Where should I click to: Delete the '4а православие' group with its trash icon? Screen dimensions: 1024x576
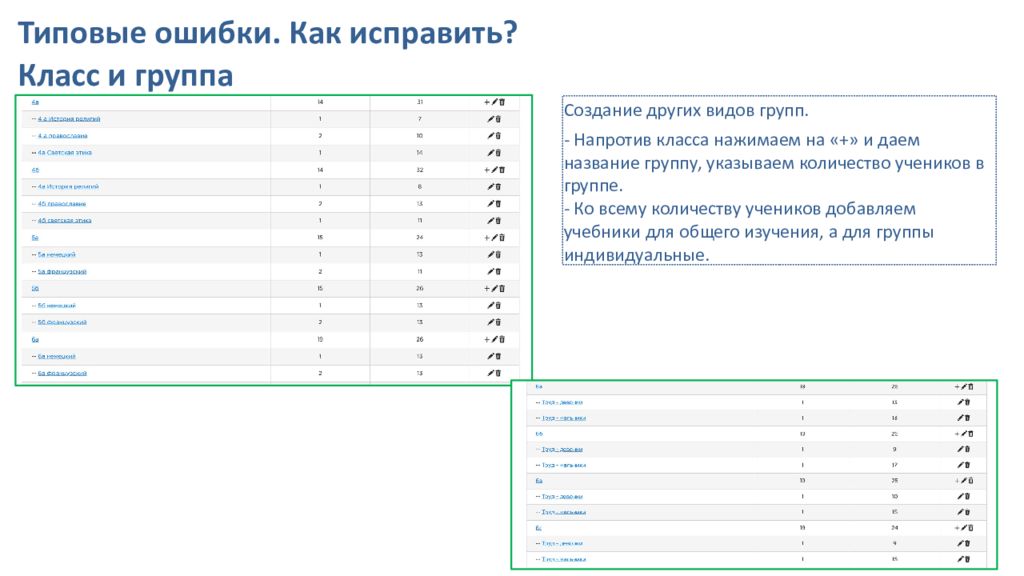click(x=498, y=136)
